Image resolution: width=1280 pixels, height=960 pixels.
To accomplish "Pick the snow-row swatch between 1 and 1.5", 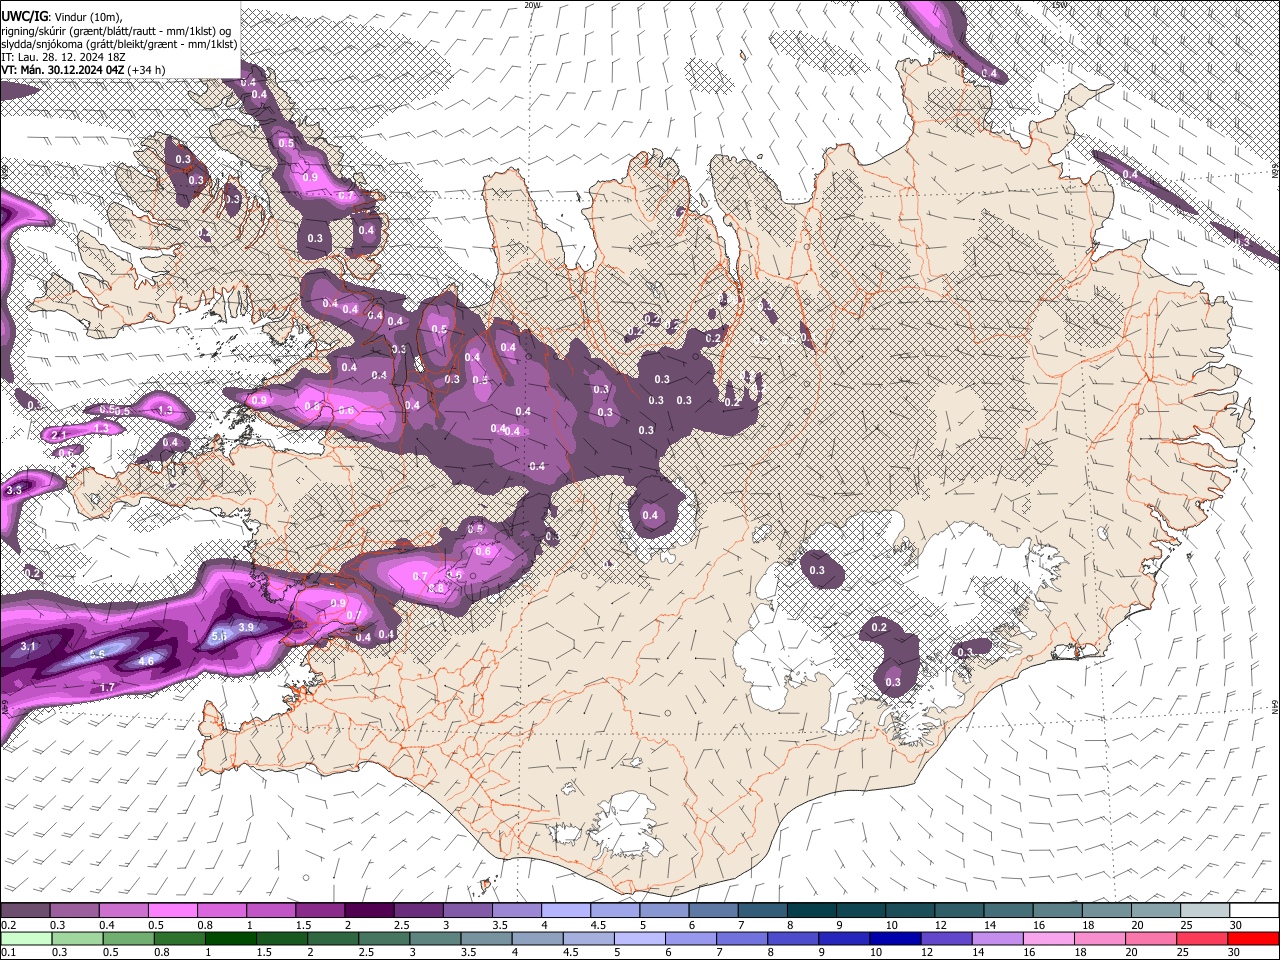I will (x=271, y=911).
